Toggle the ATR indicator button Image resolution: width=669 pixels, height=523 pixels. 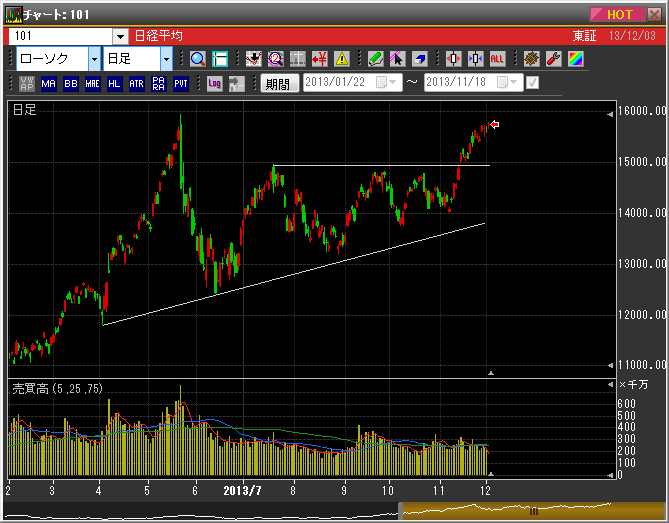[137, 84]
